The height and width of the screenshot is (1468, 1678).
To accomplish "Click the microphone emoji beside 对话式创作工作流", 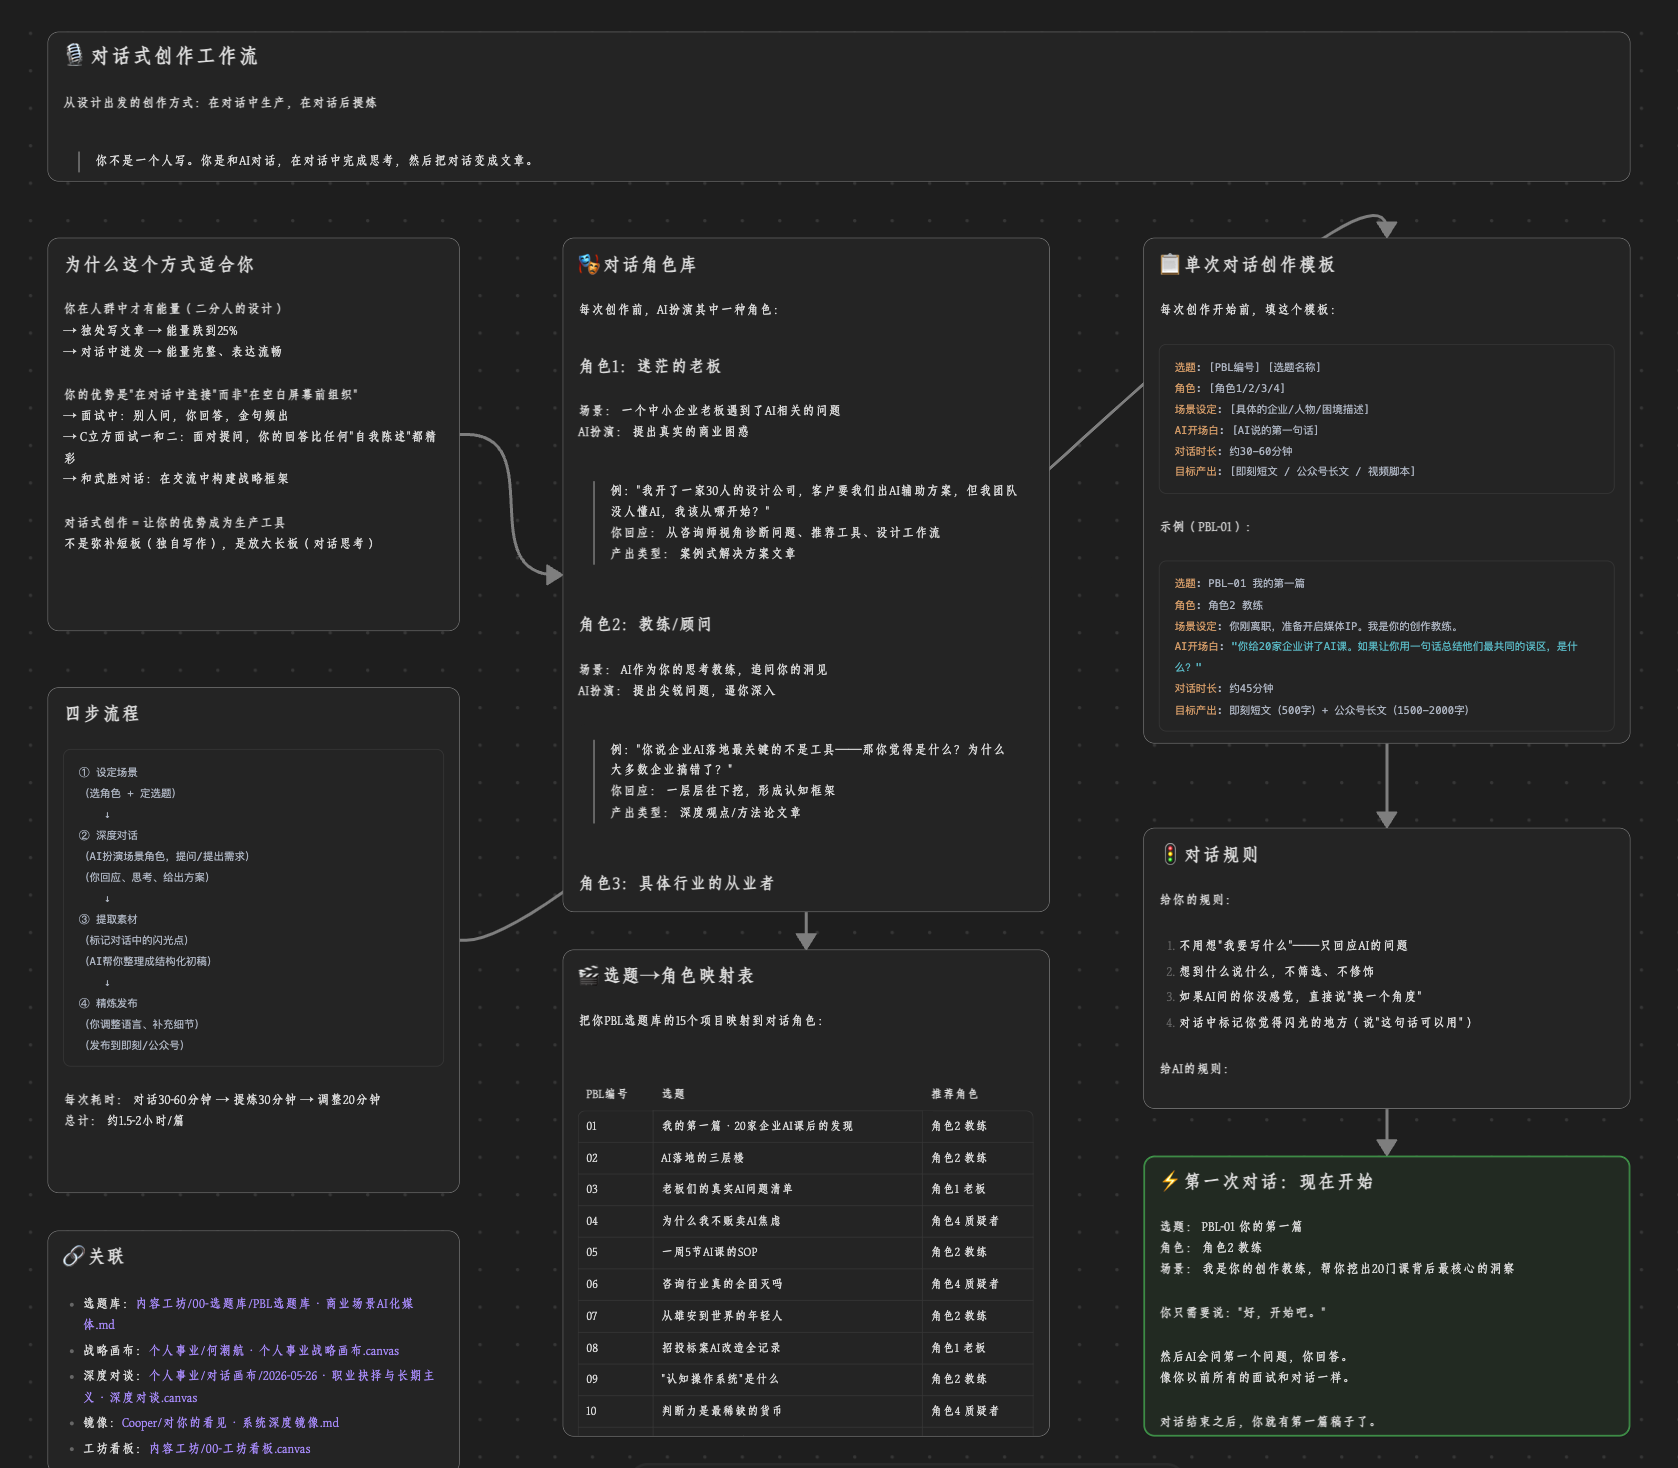I will 74,55.
